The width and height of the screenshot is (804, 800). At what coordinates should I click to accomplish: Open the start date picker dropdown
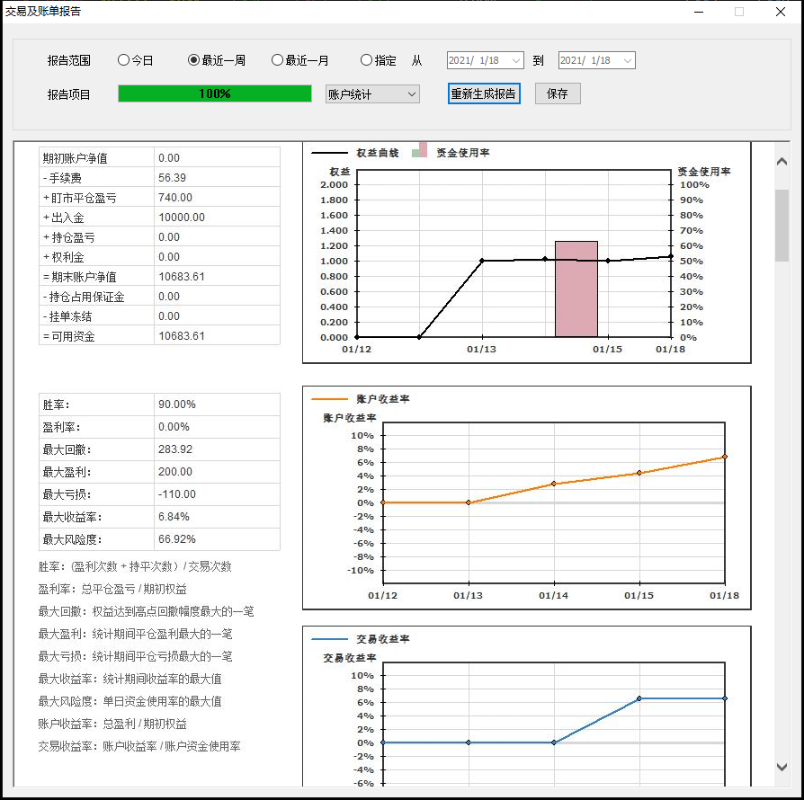[516, 61]
